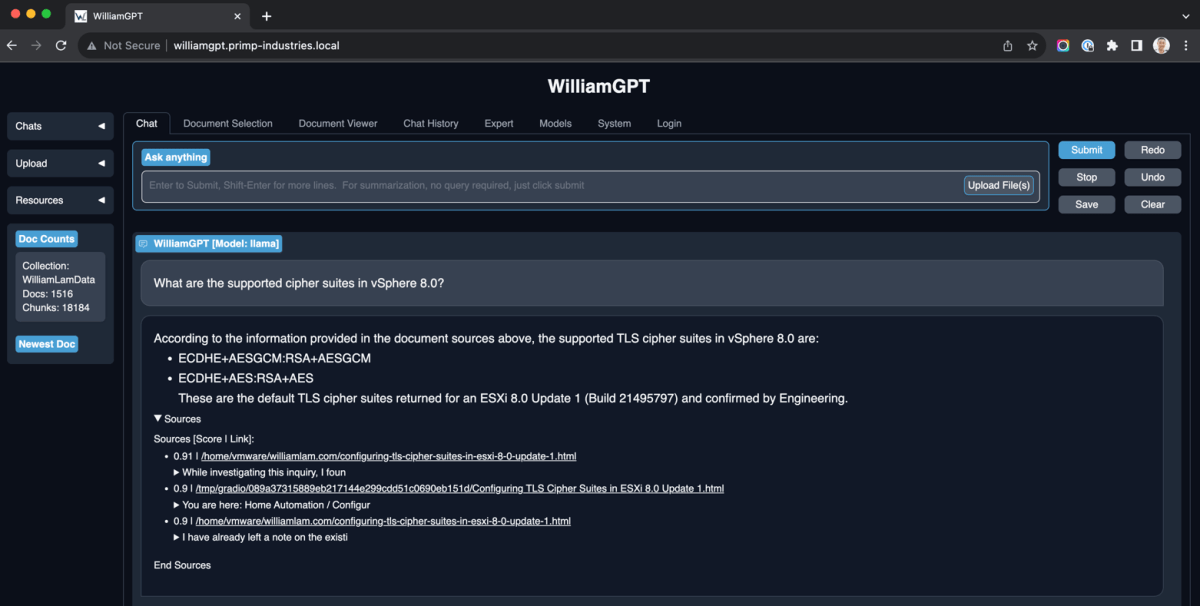Click the share page icon in address bar
Viewport: 1200px width, 606px height.
(x=1008, y=45)
